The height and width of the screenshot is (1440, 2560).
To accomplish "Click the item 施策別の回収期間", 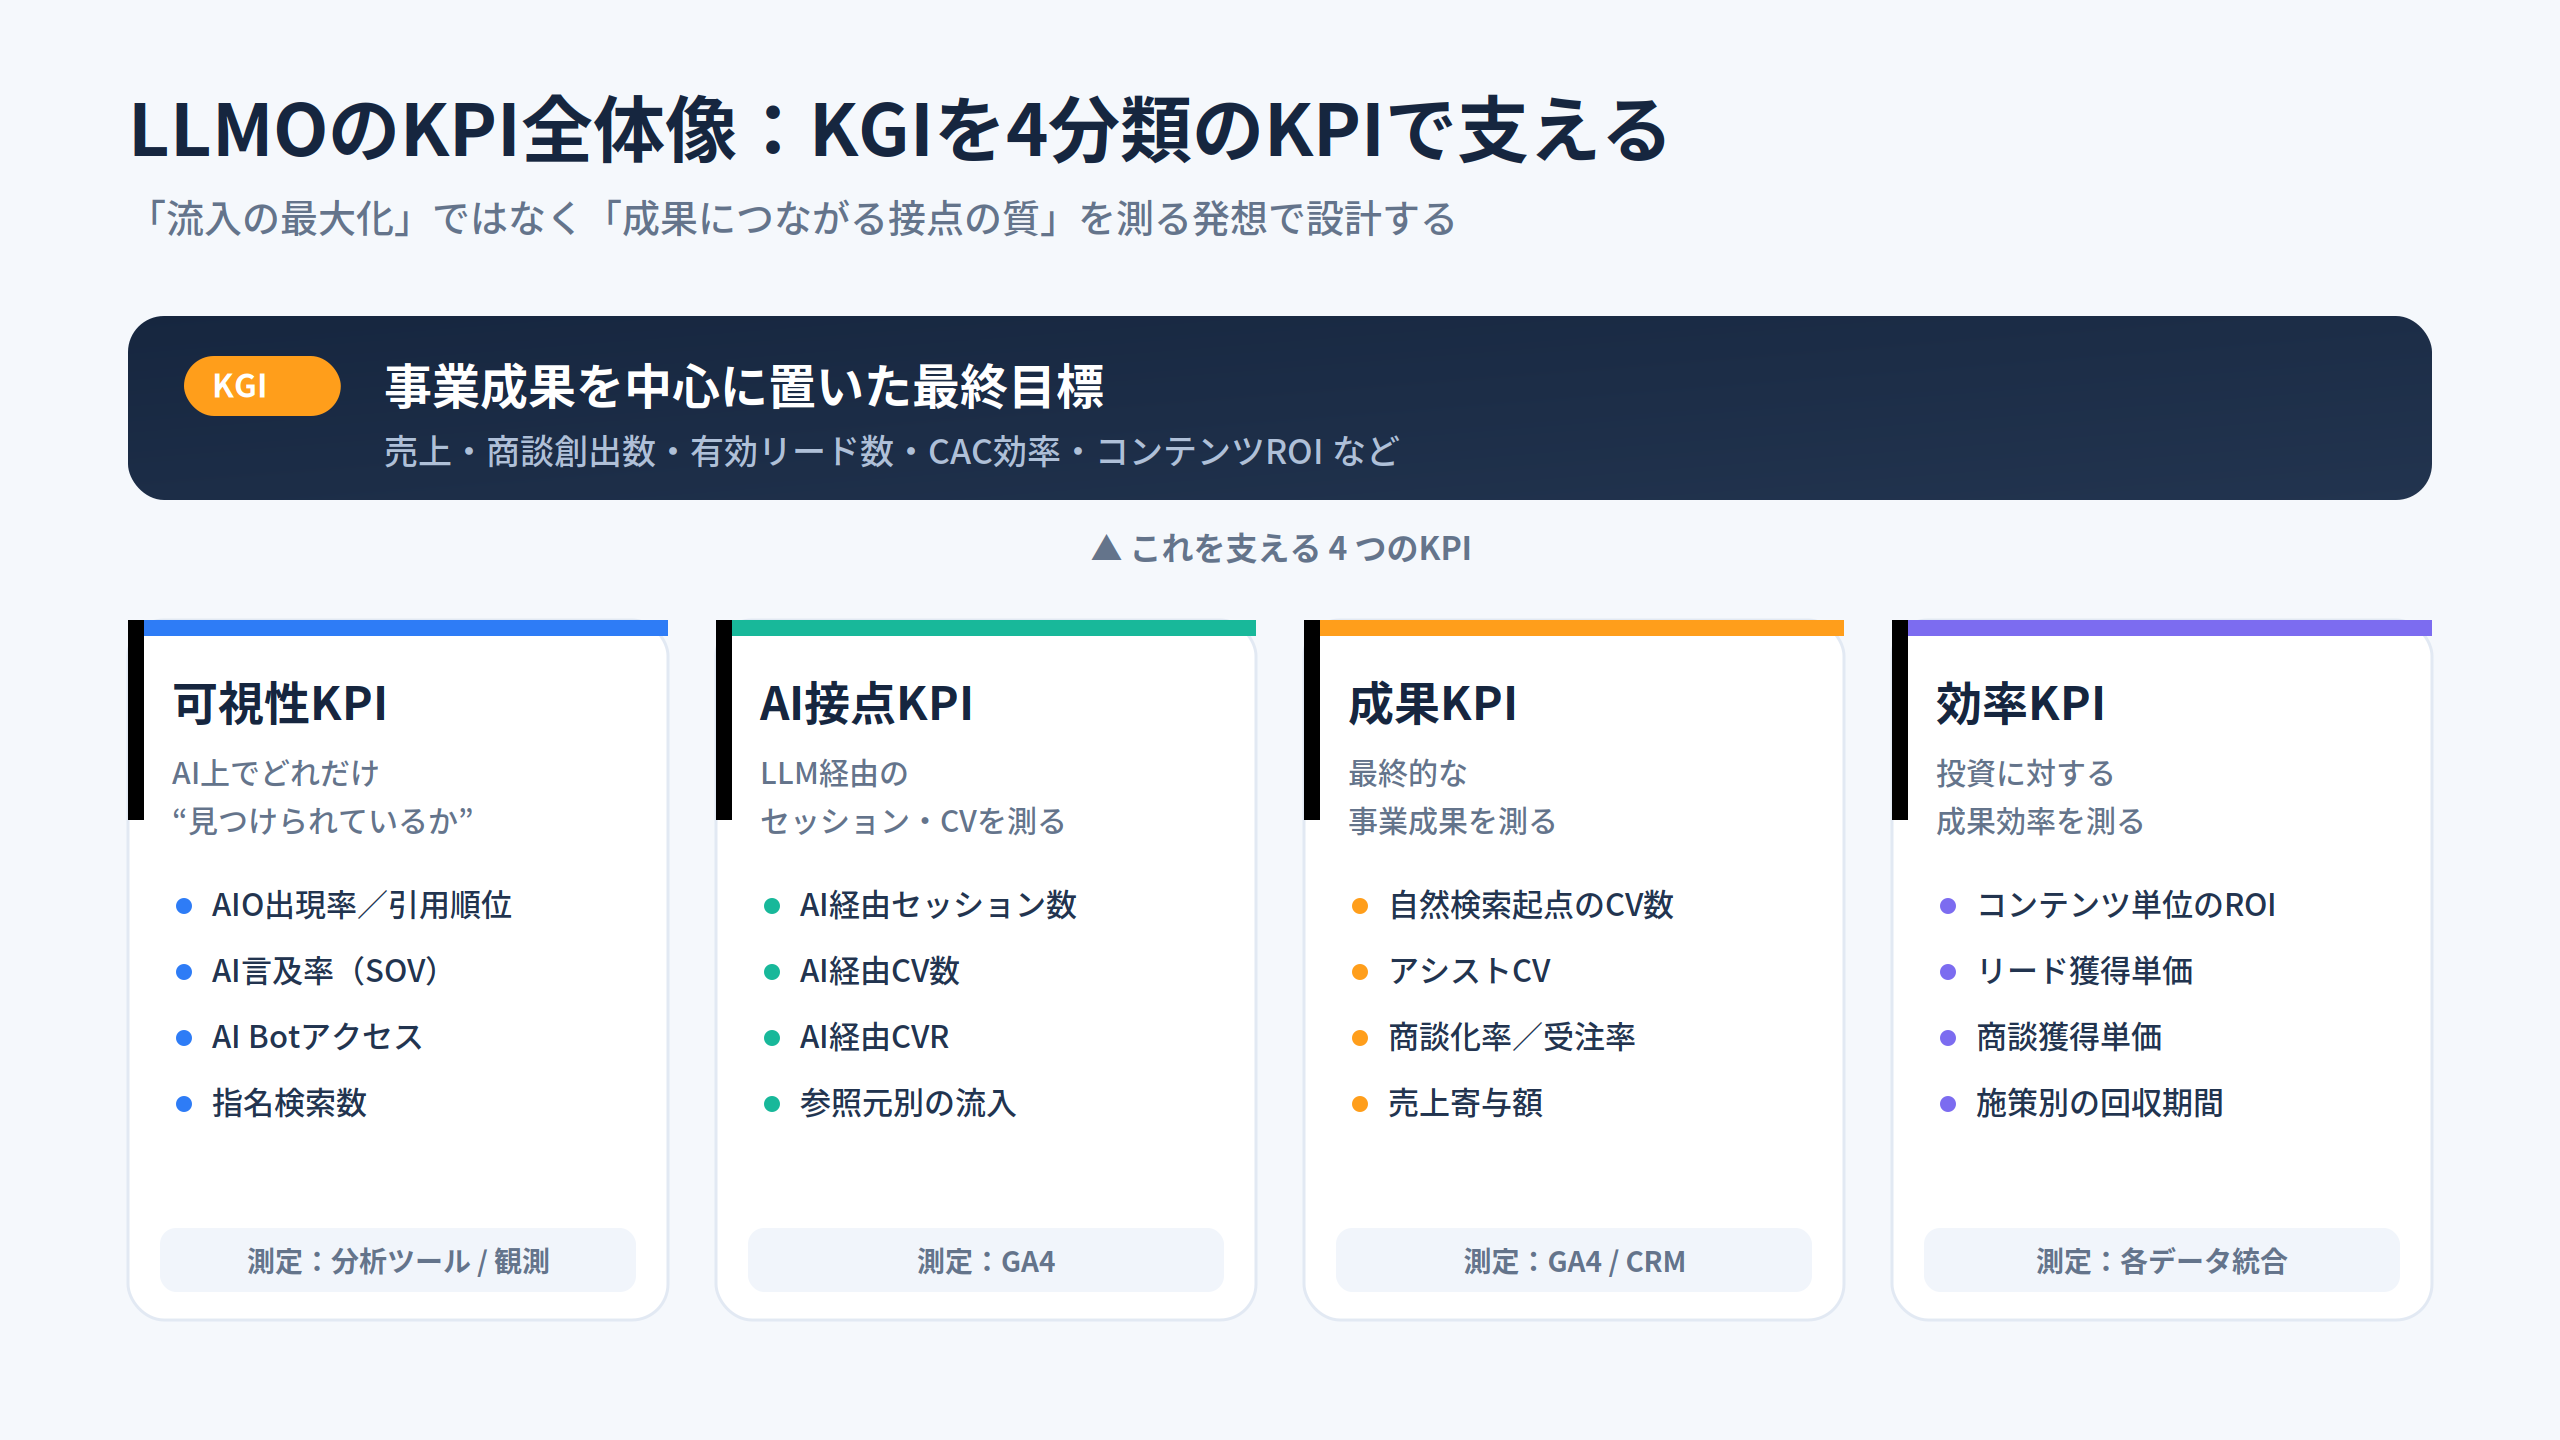I will 2100,1103.
